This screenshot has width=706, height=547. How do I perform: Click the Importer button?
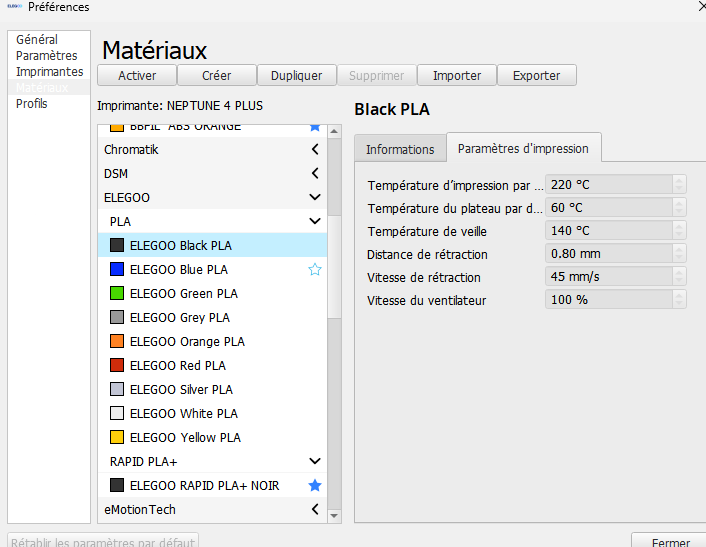click(x=457, y=75)
